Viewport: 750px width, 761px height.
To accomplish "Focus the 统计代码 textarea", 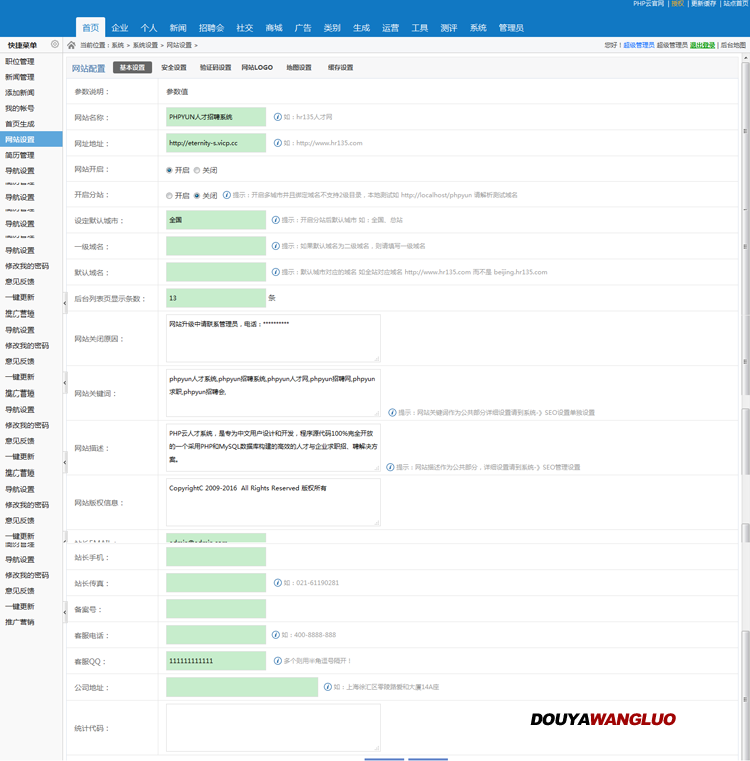I will 273,728.
